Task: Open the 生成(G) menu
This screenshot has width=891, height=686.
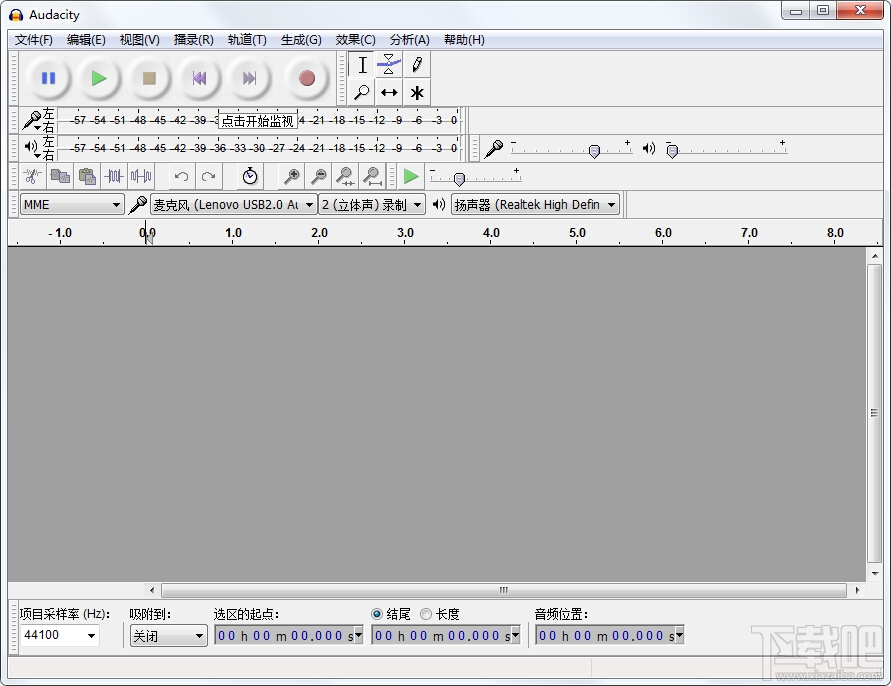Action: [x=301, y=40]
